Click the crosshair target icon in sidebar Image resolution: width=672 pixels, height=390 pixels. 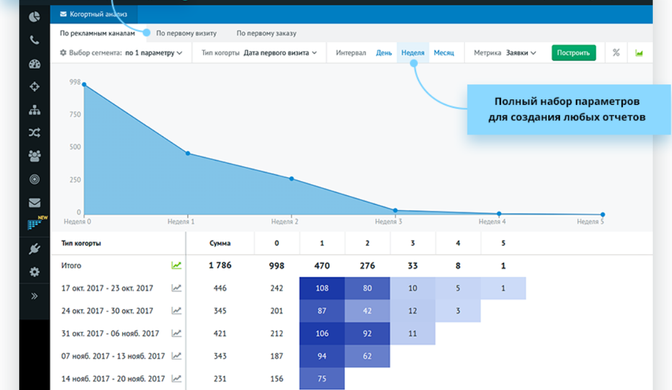(x=34, y=87)
